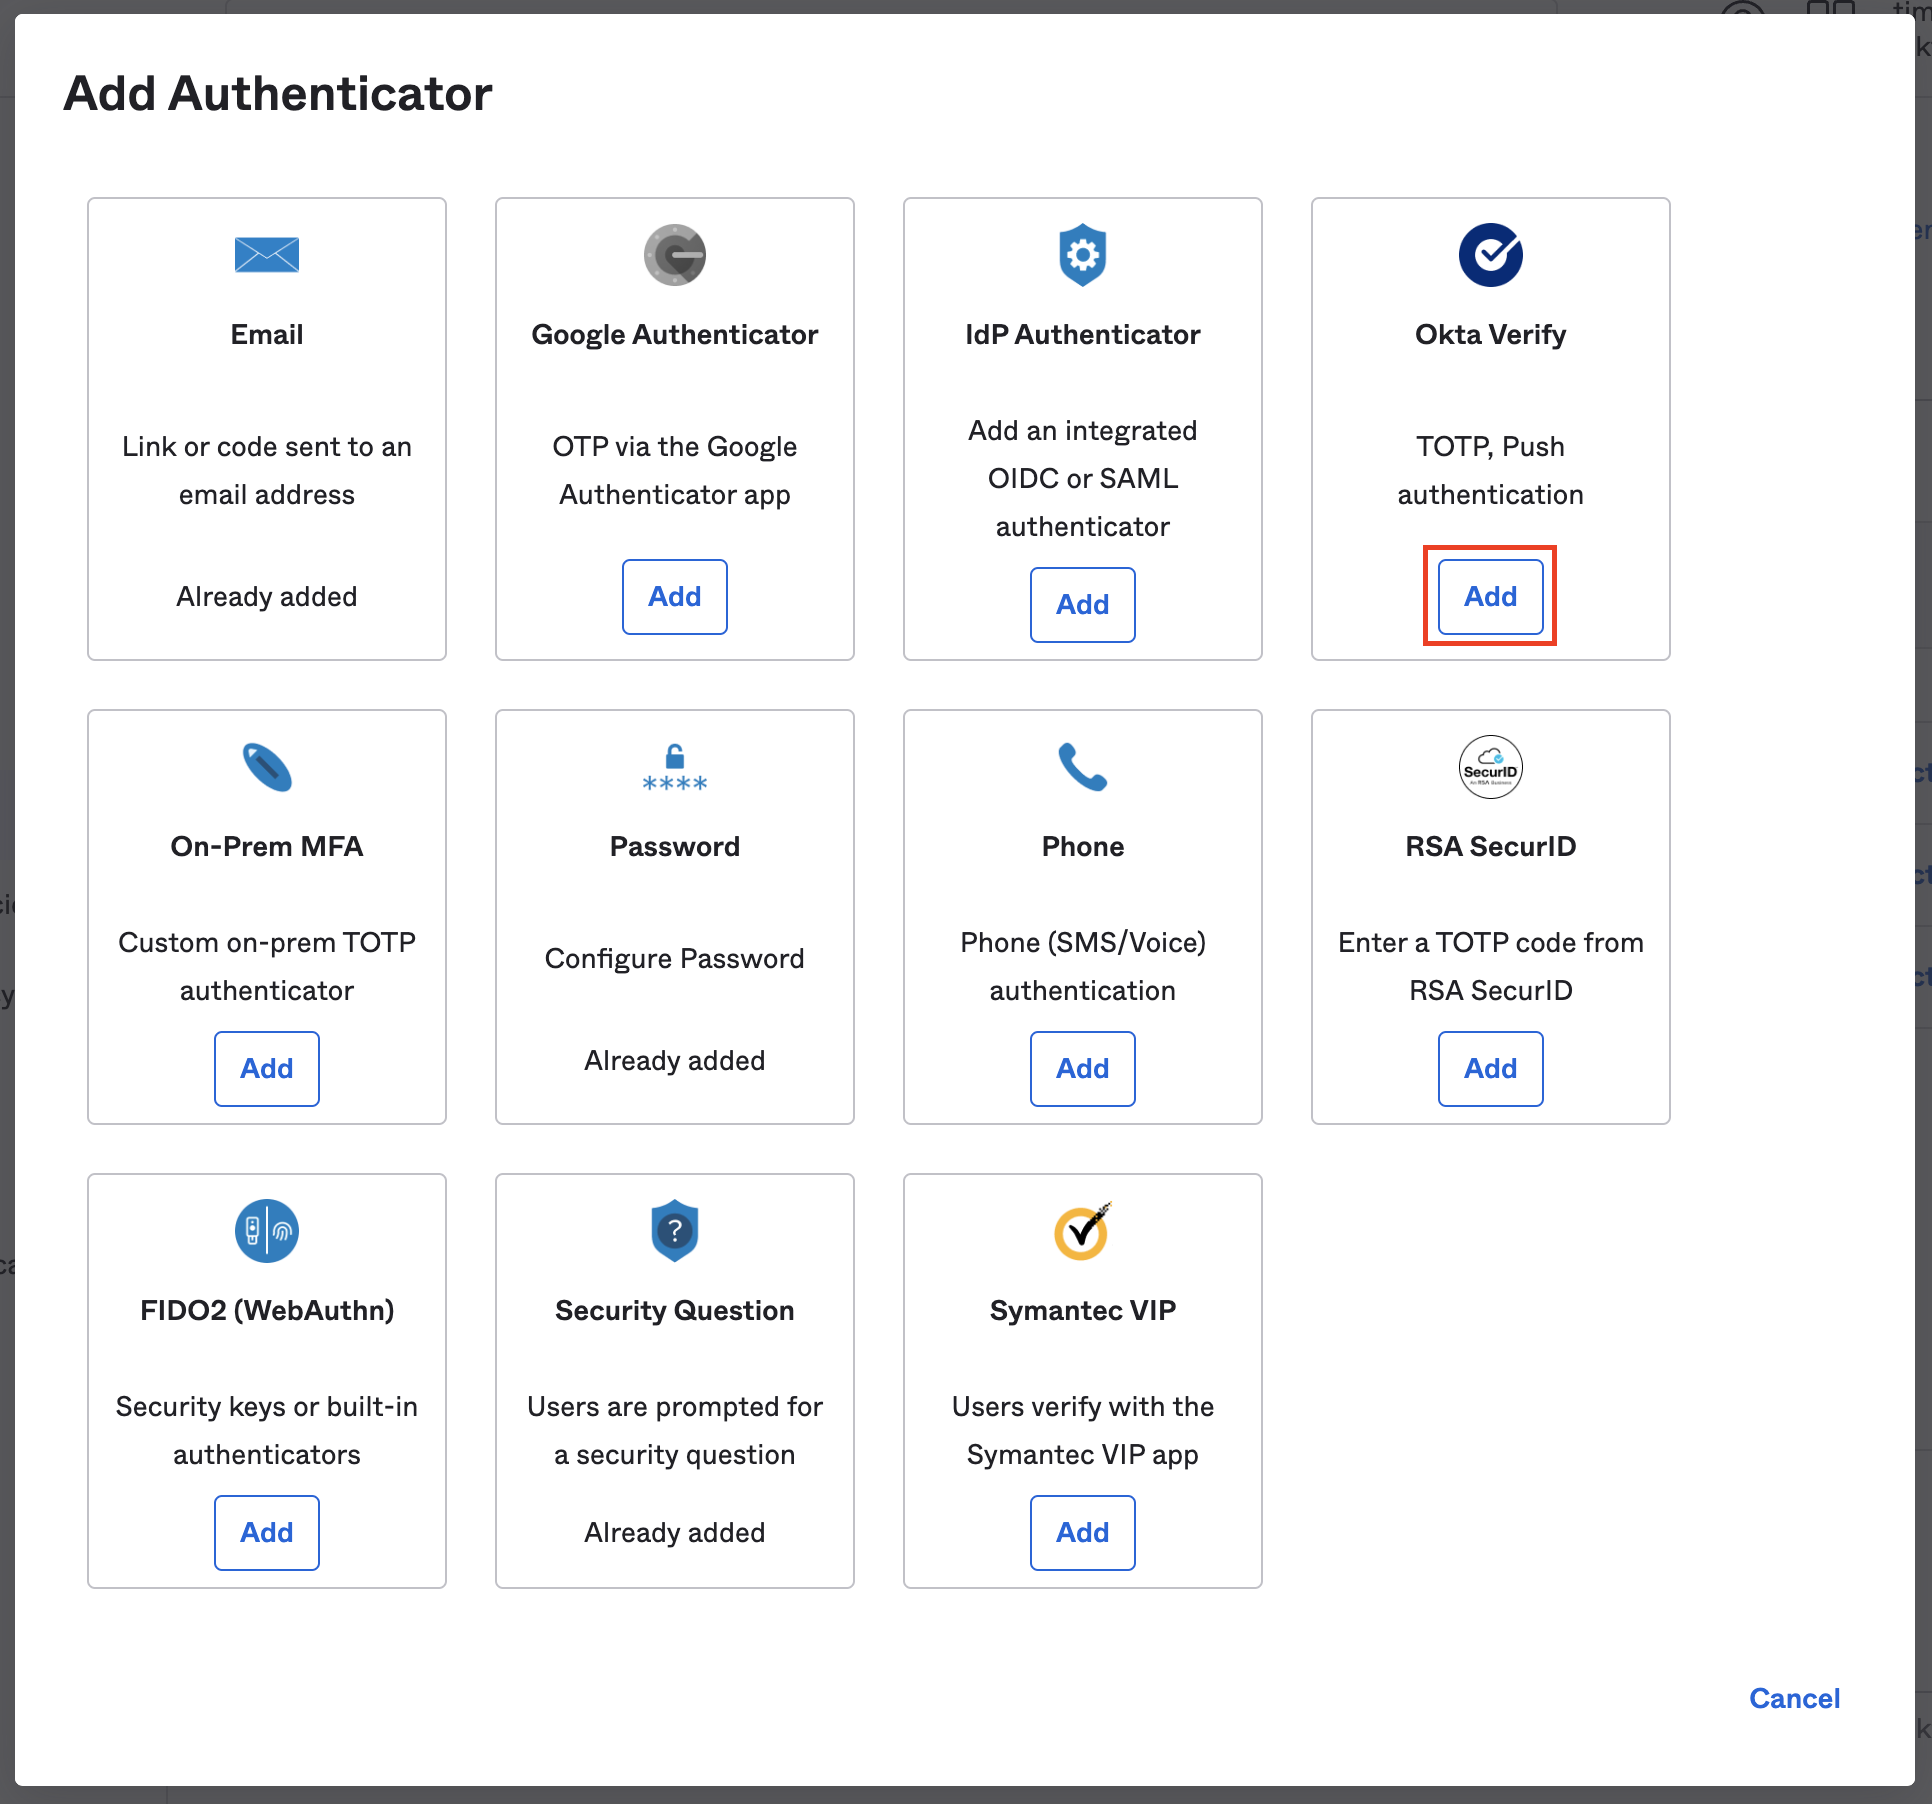Image resolution: width=1932 pixels, height=1804 pixels.
Task: Click the 'RSA SecurID' card title
Action: point(1491,847)
